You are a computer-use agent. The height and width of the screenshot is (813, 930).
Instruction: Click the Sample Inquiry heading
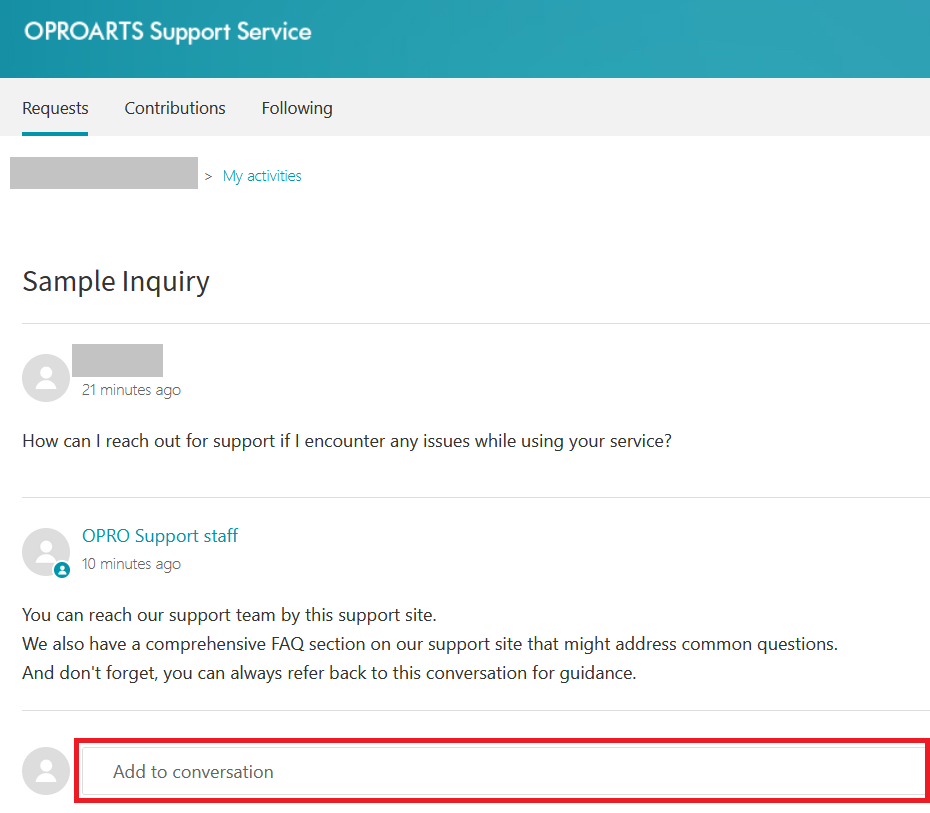coord(116,281)
